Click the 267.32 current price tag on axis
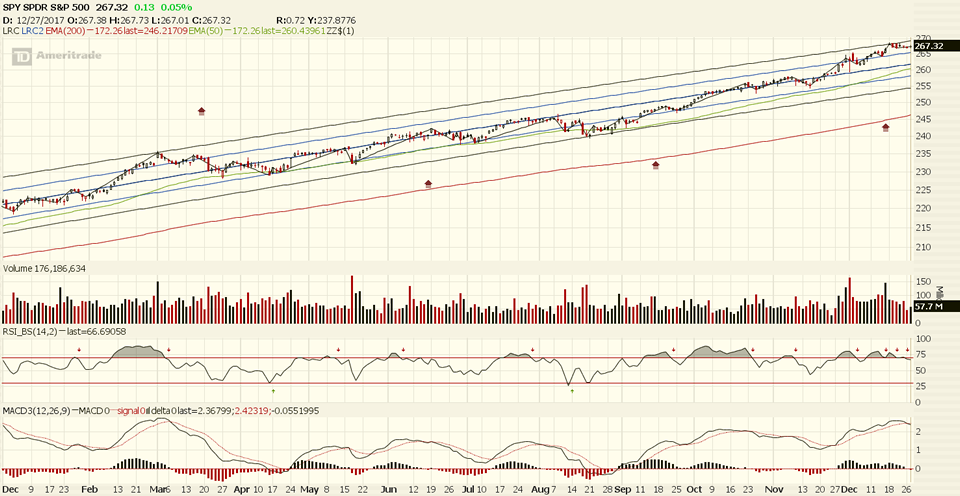Screen dimensions: 960x496 click(929, 46)
